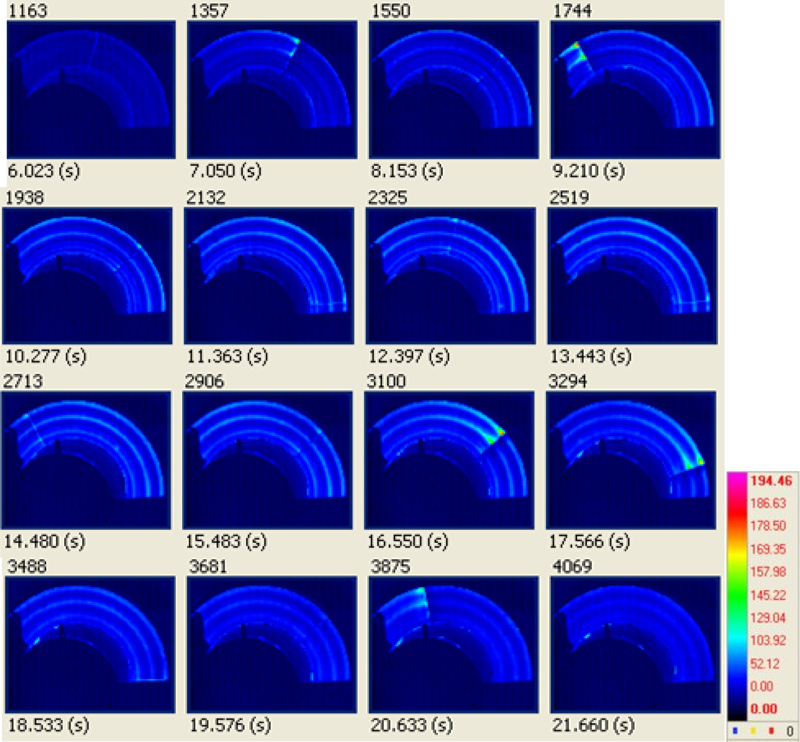This screenshot has height=742, width=800.
Task: Open frame 1938 at 10.277 seconds
Action: point(92,270)
